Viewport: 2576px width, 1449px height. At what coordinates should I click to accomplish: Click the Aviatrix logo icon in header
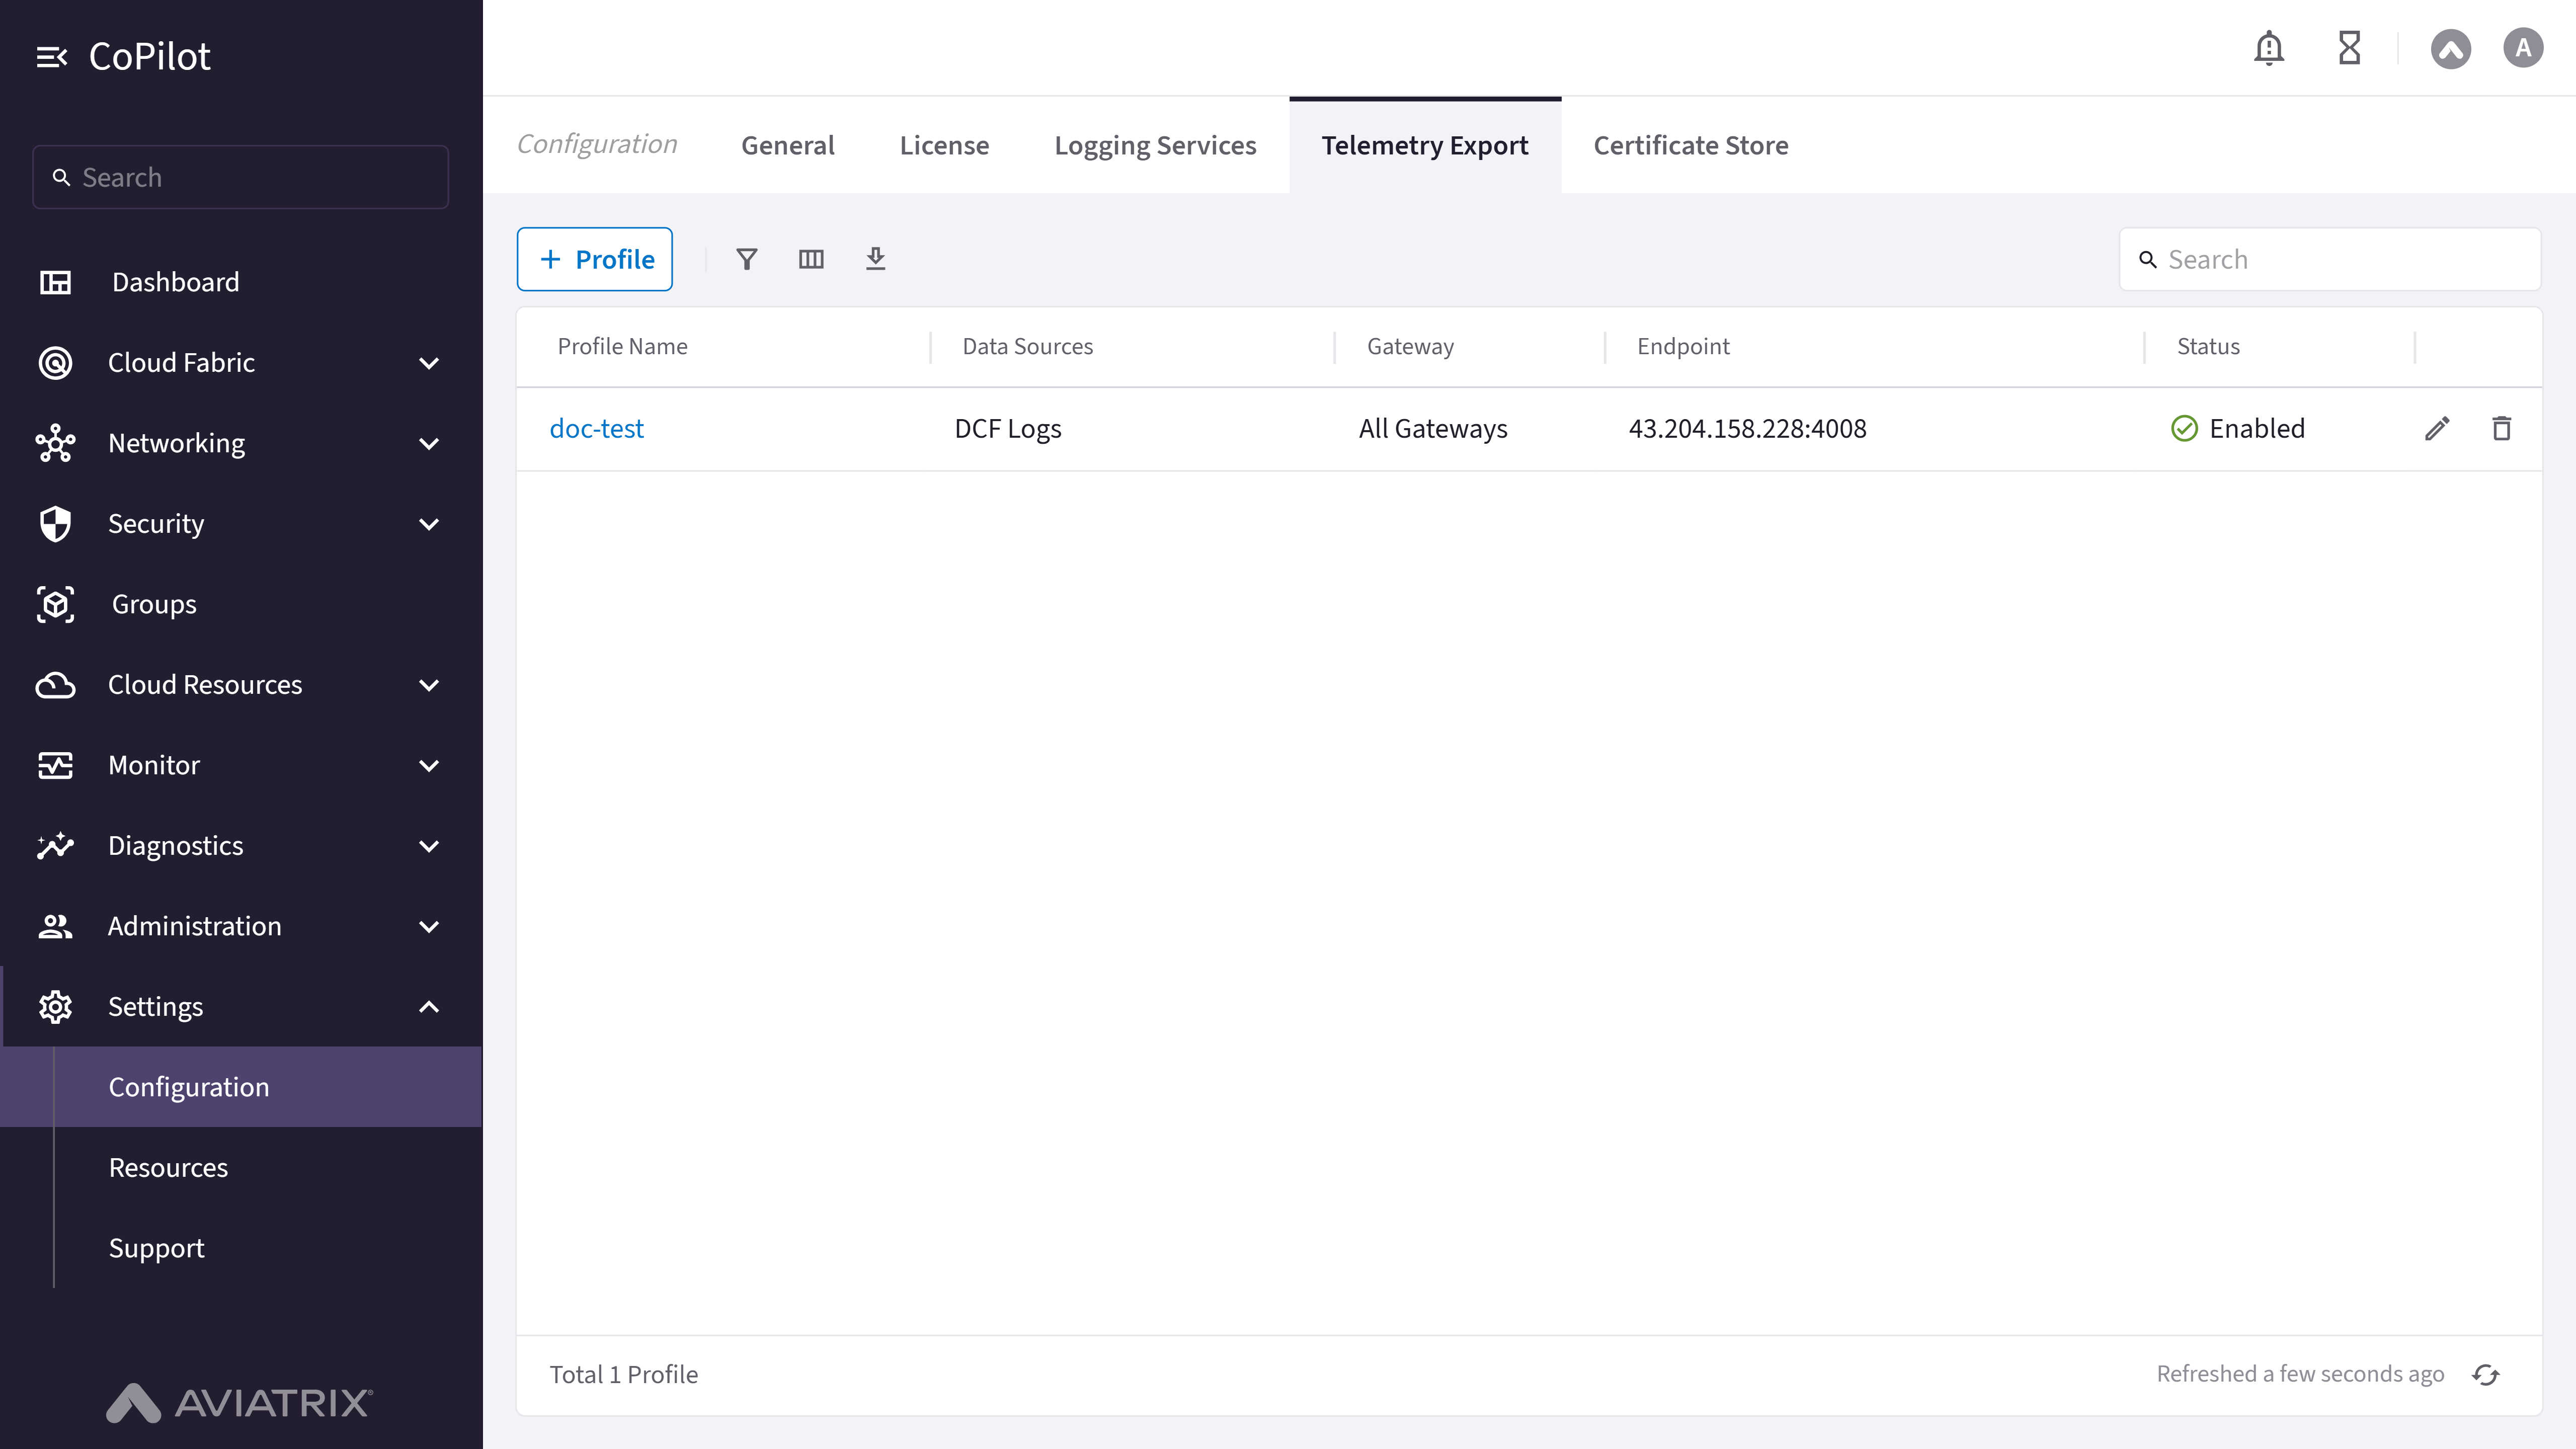click(x=2451, y=48)
